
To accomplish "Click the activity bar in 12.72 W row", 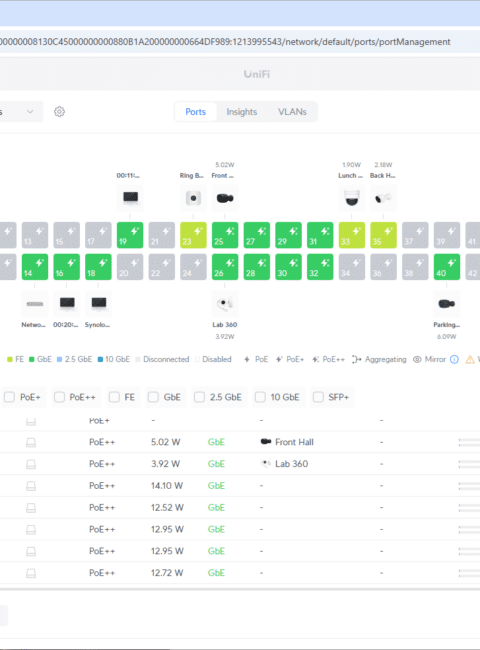I will click(x=469, y=573).
